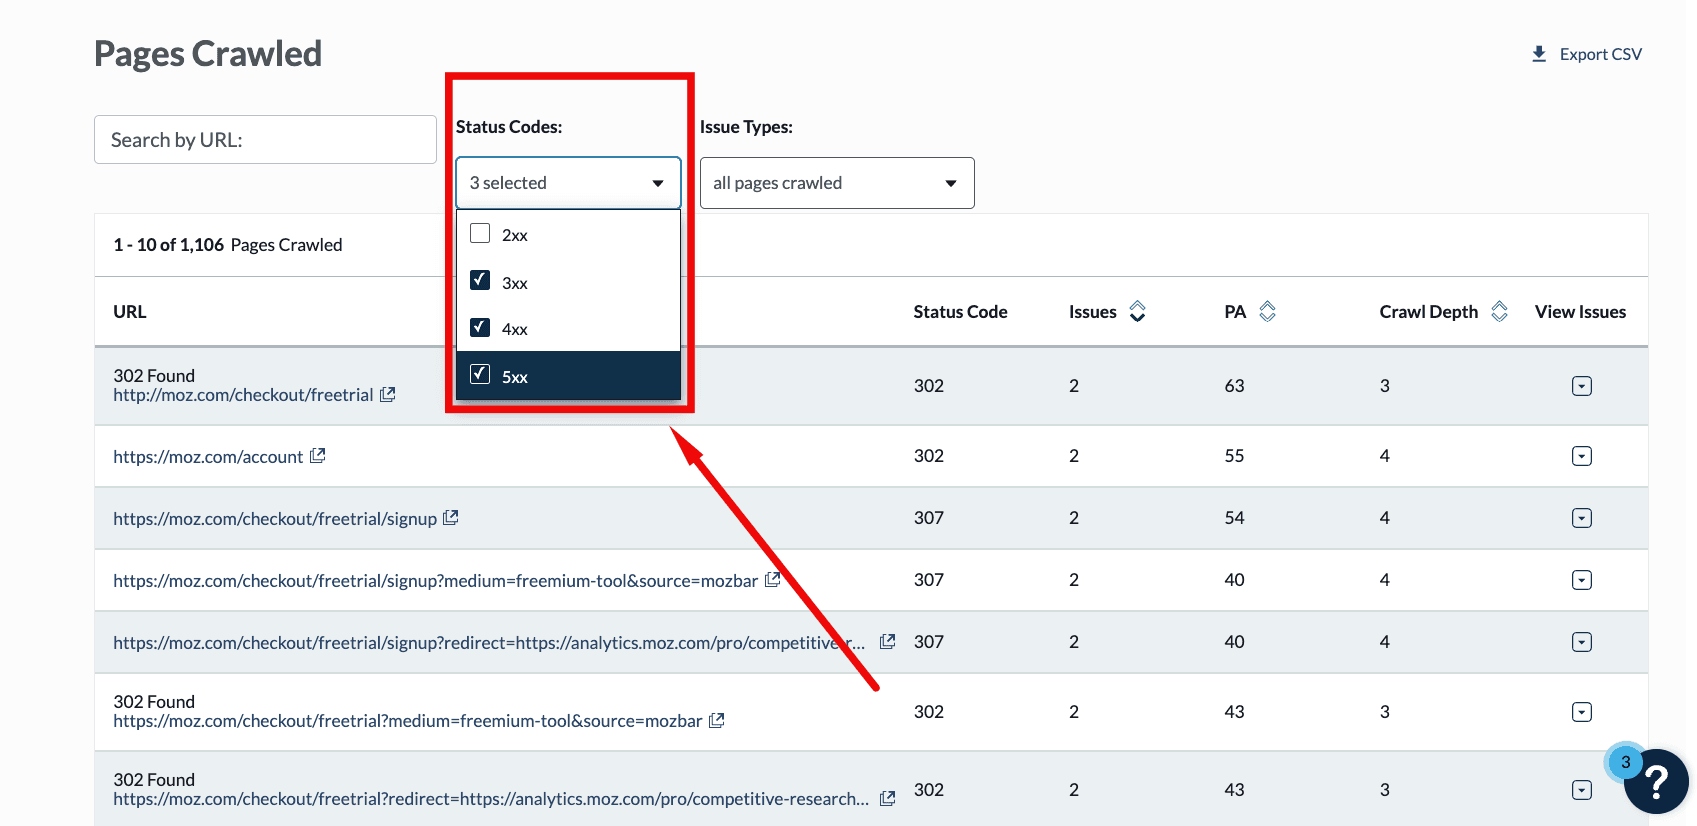Uncheck the 4xx status code option

480,328
